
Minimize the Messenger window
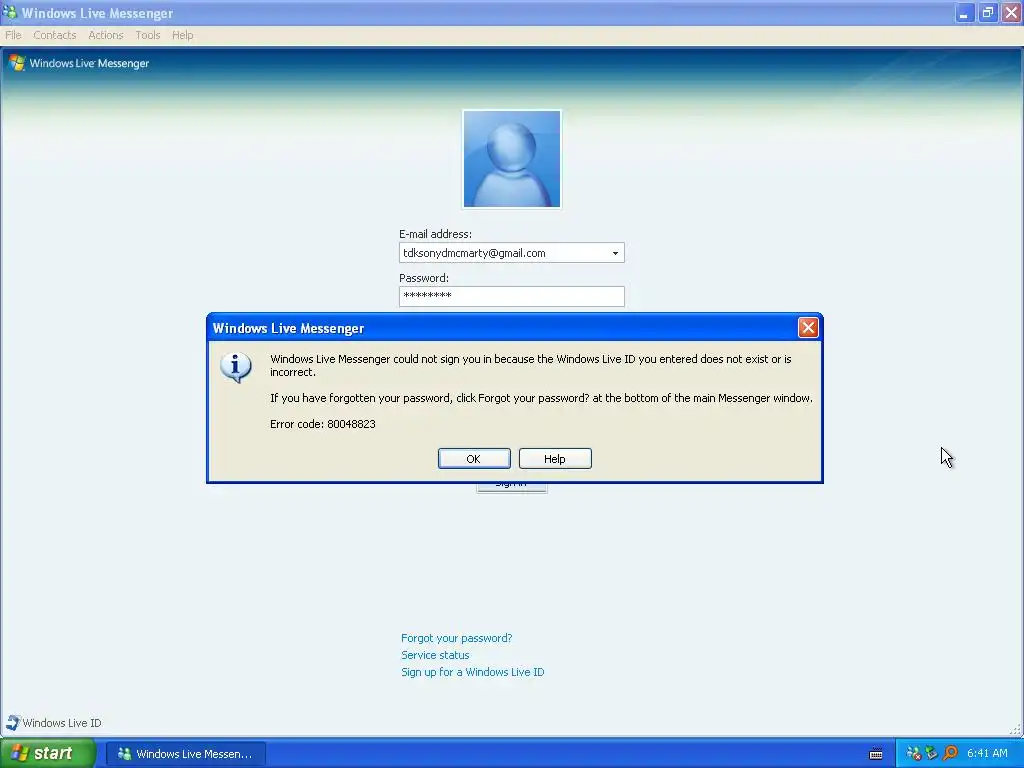pyautogui.click(x=964, y=13)
